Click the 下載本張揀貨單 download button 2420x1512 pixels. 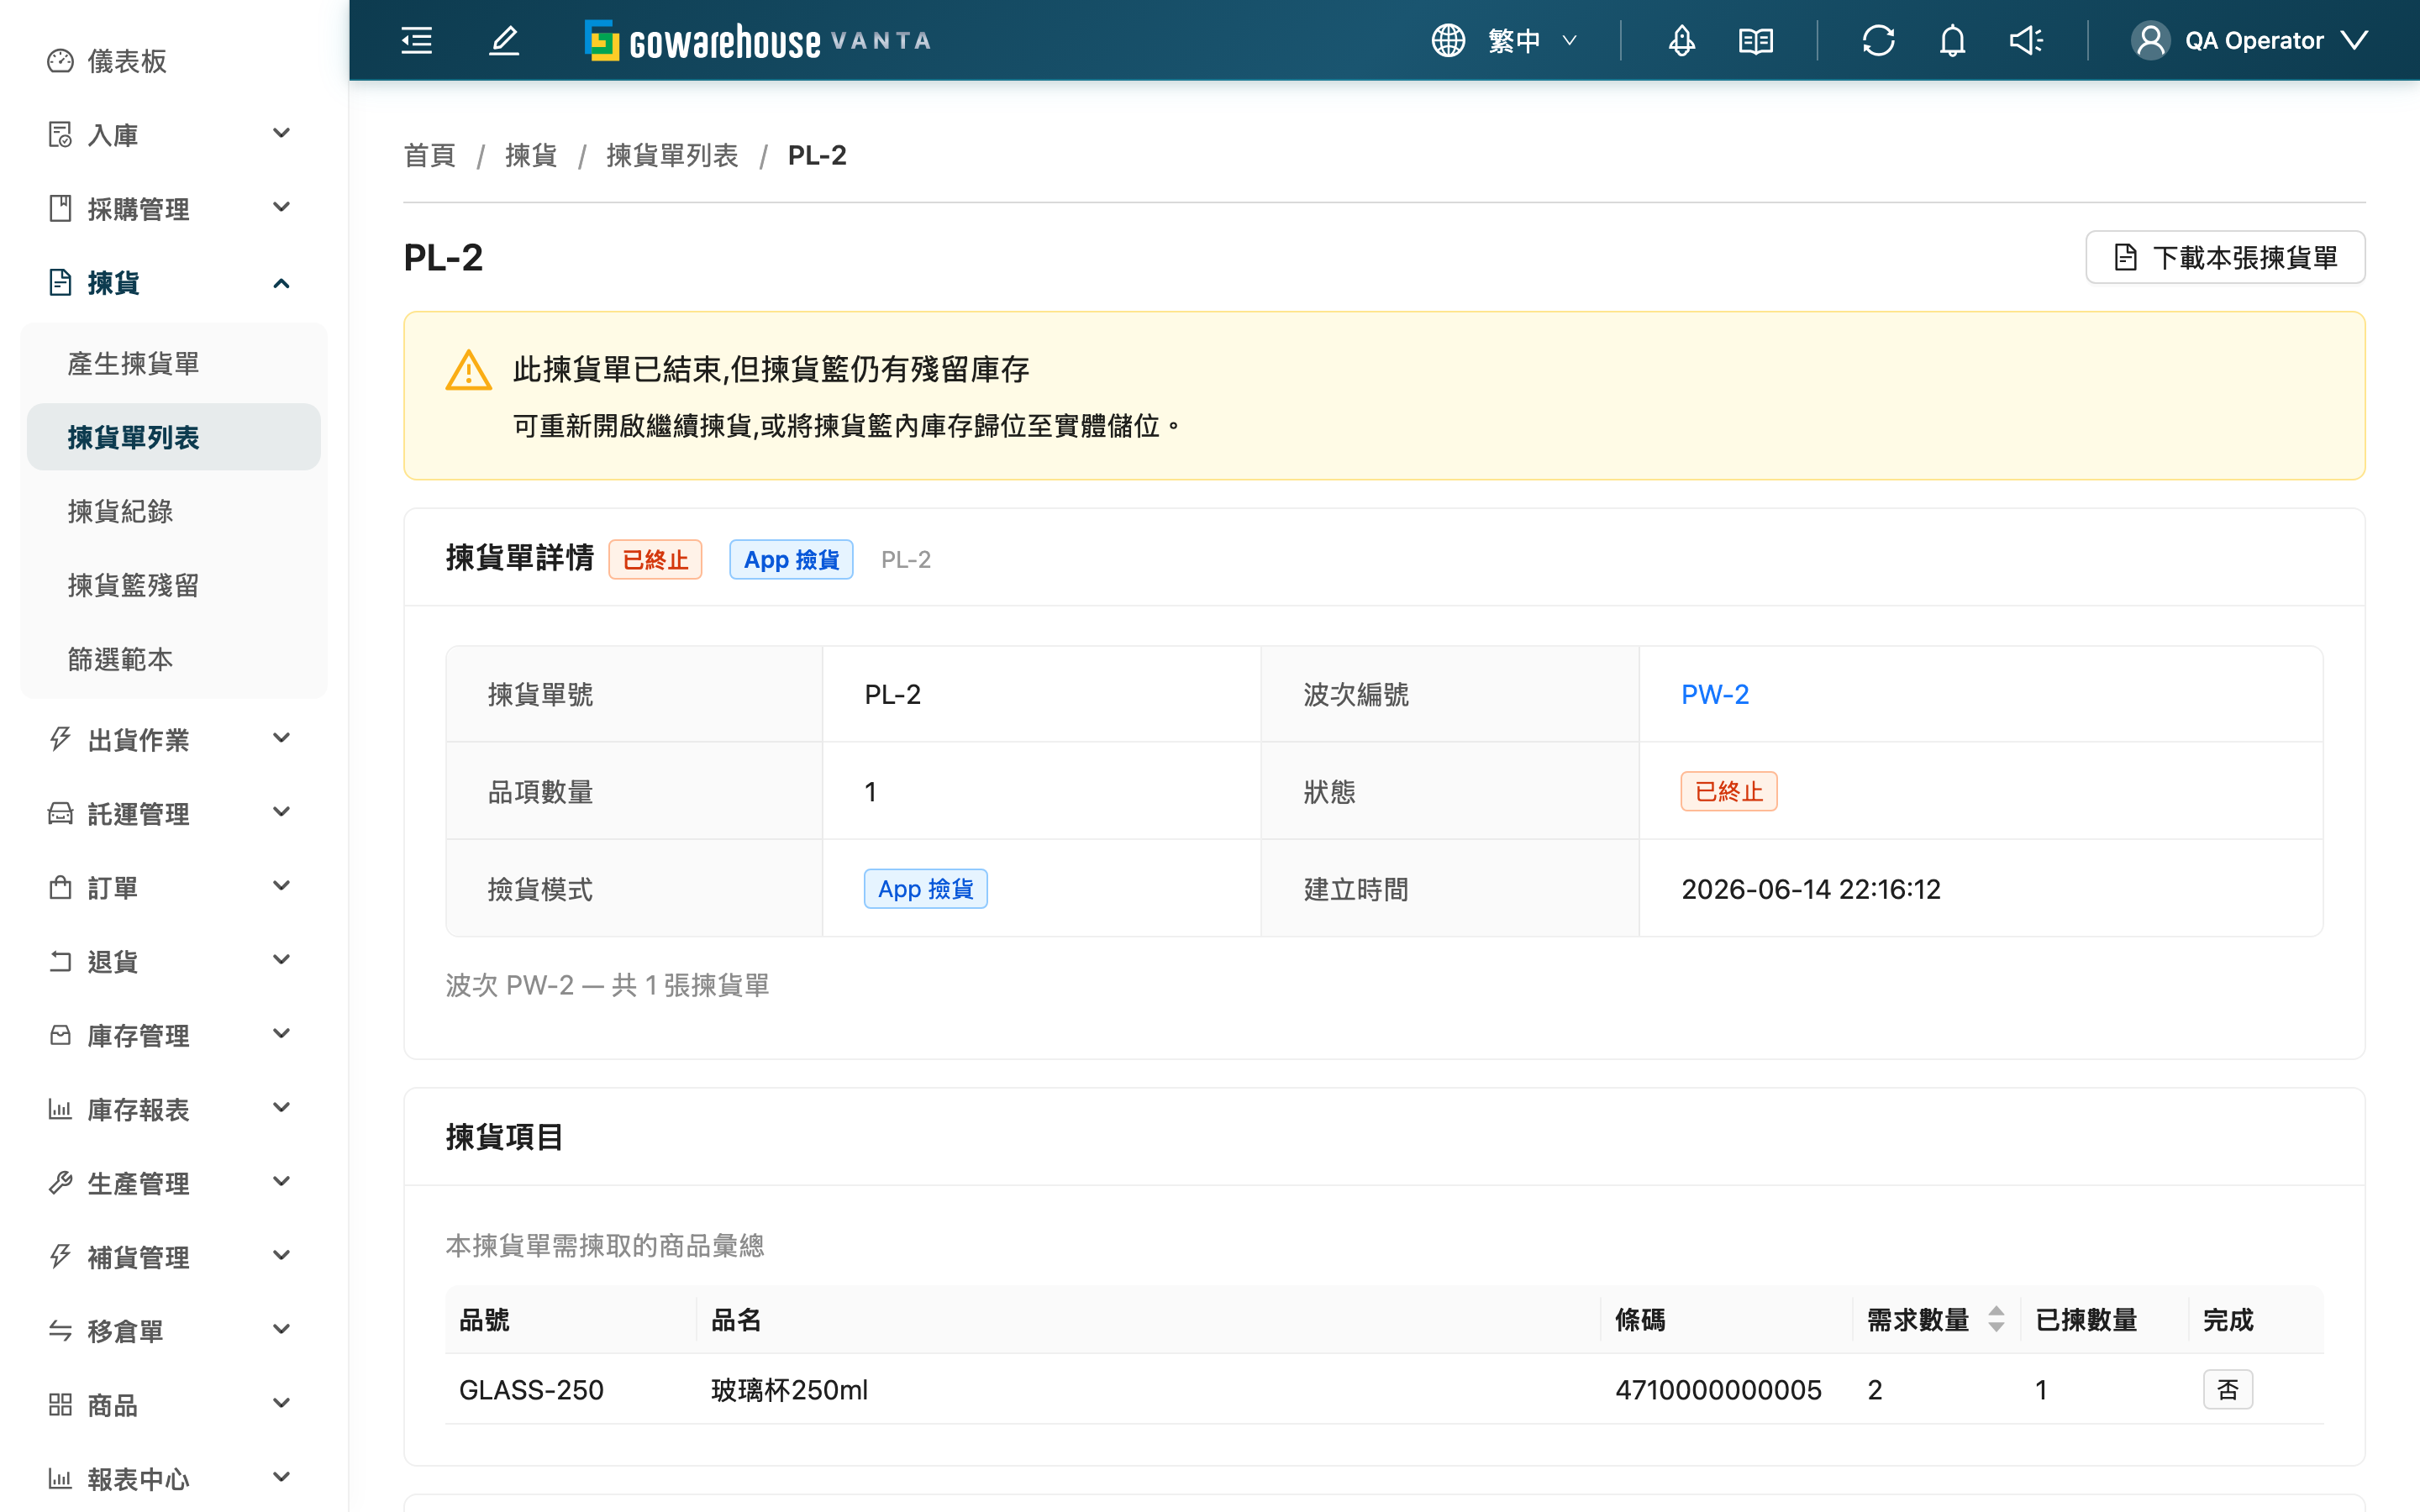[x=2225, y=257]
